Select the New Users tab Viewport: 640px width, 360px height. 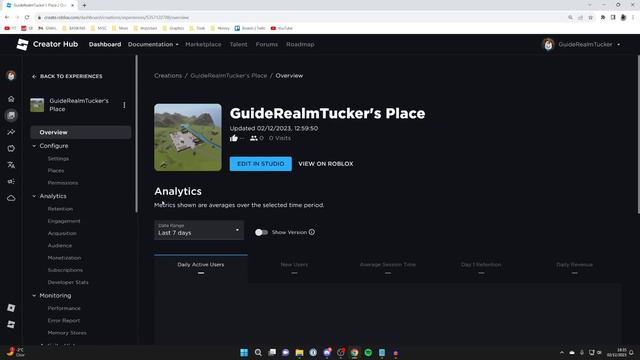point(294,269)
